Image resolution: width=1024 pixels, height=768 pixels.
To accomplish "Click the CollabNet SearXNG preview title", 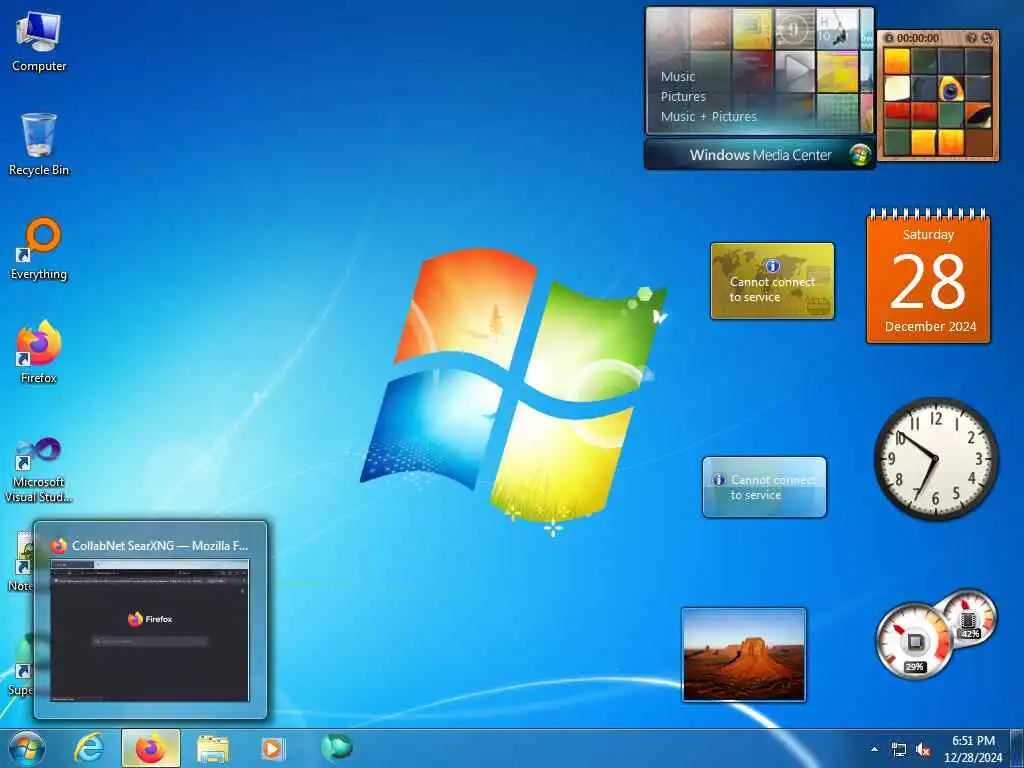I will point(159,545).
